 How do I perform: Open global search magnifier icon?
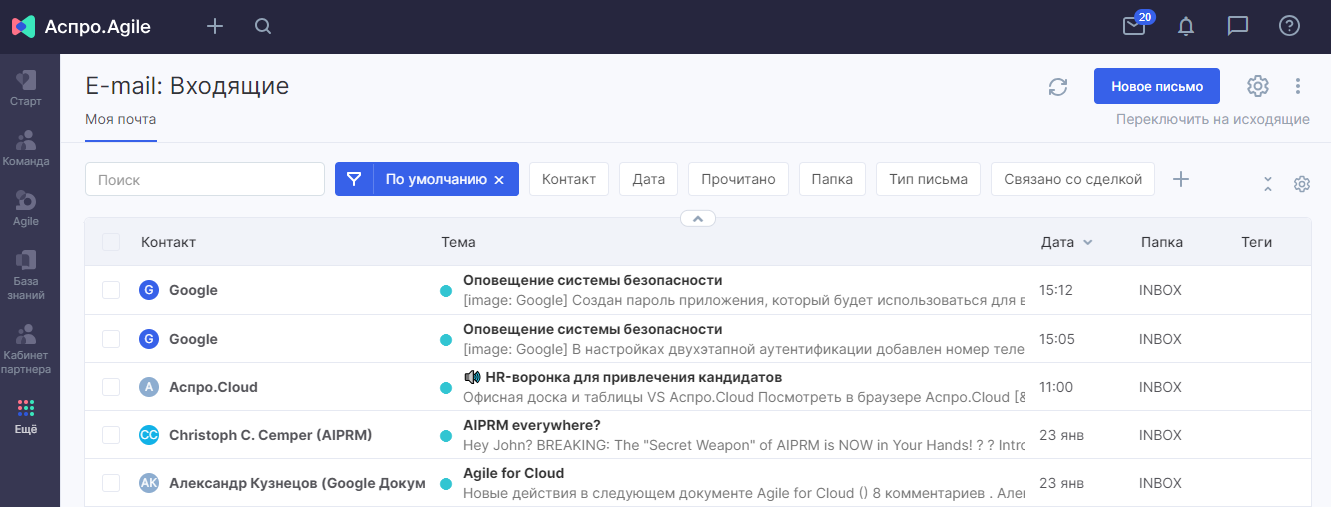click(263, 26)
